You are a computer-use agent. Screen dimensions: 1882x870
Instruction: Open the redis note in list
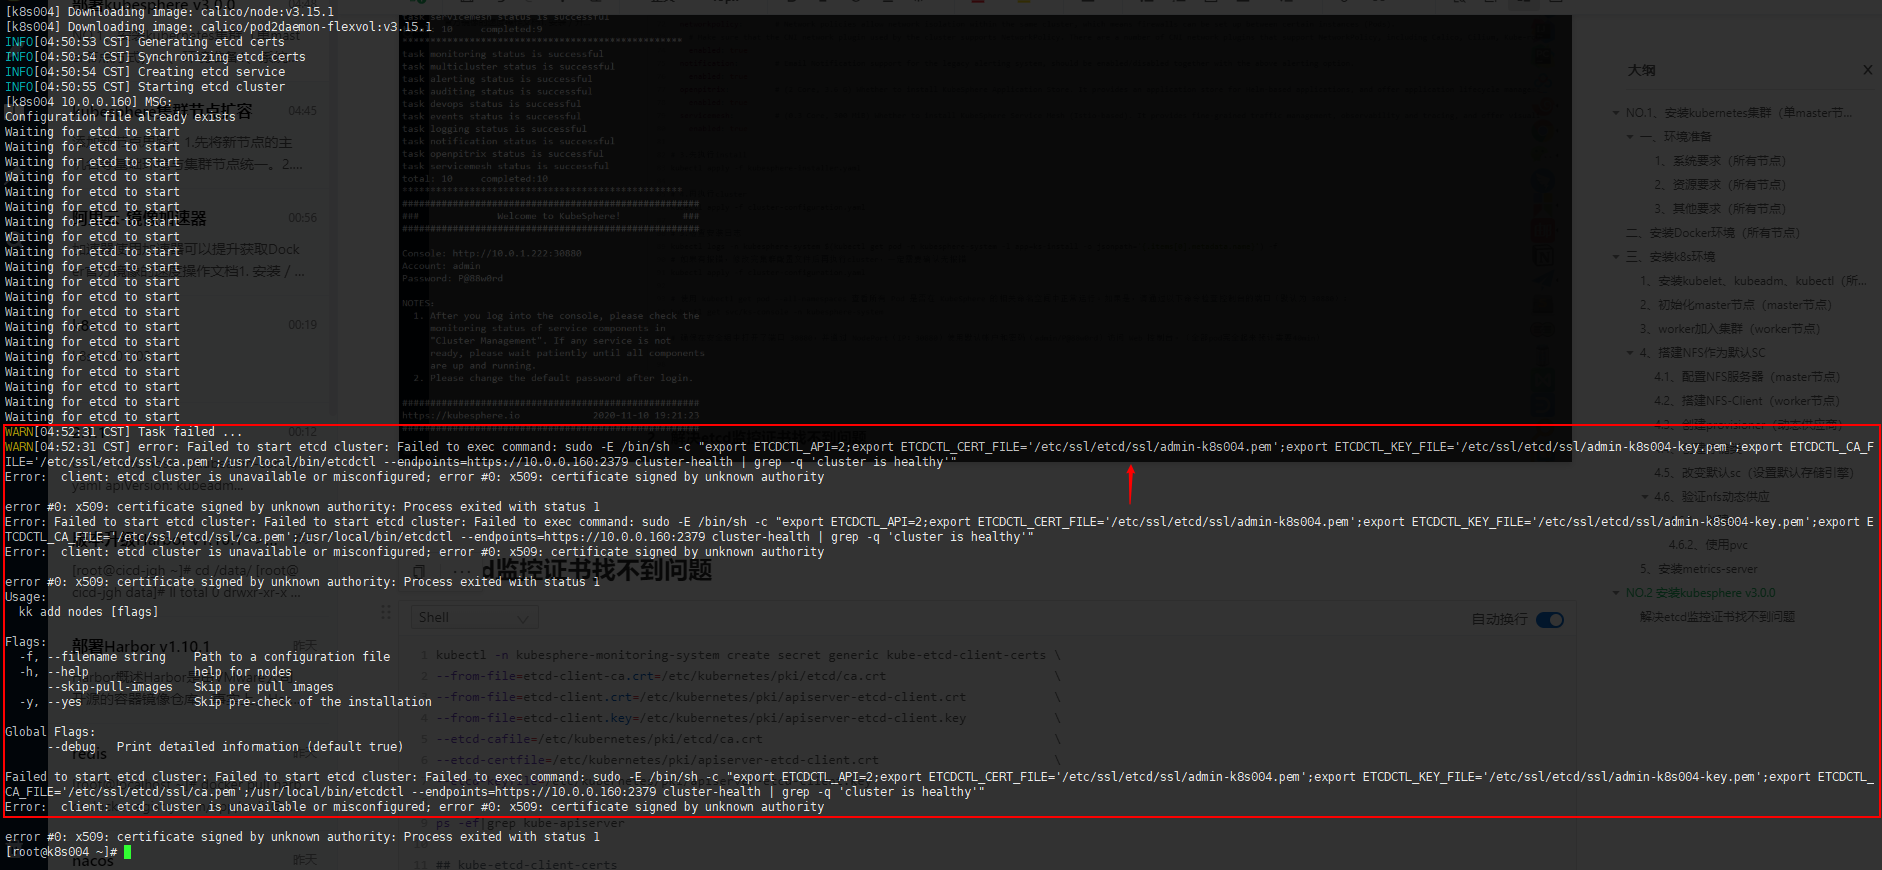89,753
